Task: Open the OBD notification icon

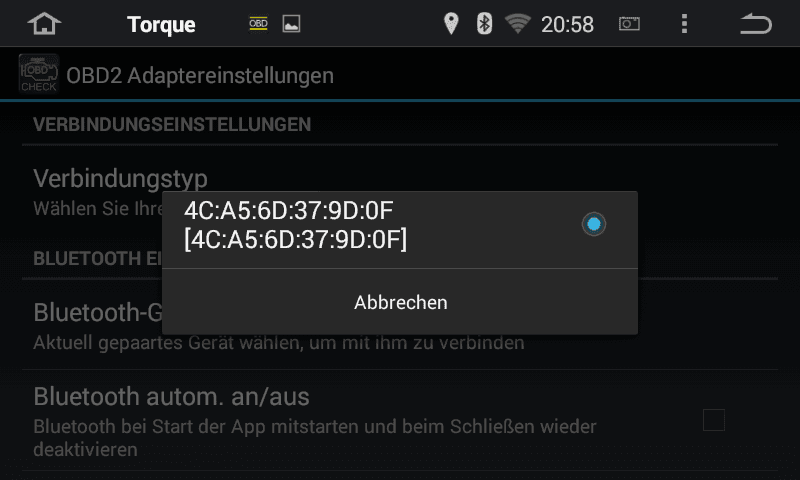Action: pyautogui.click(x=258, y=23)
